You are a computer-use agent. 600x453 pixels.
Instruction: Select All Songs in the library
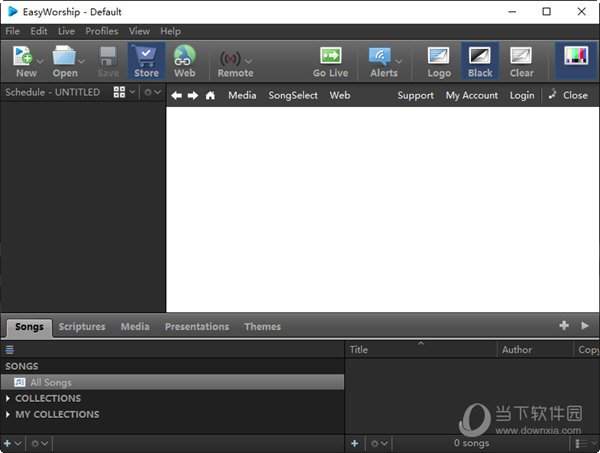(173, 382)
